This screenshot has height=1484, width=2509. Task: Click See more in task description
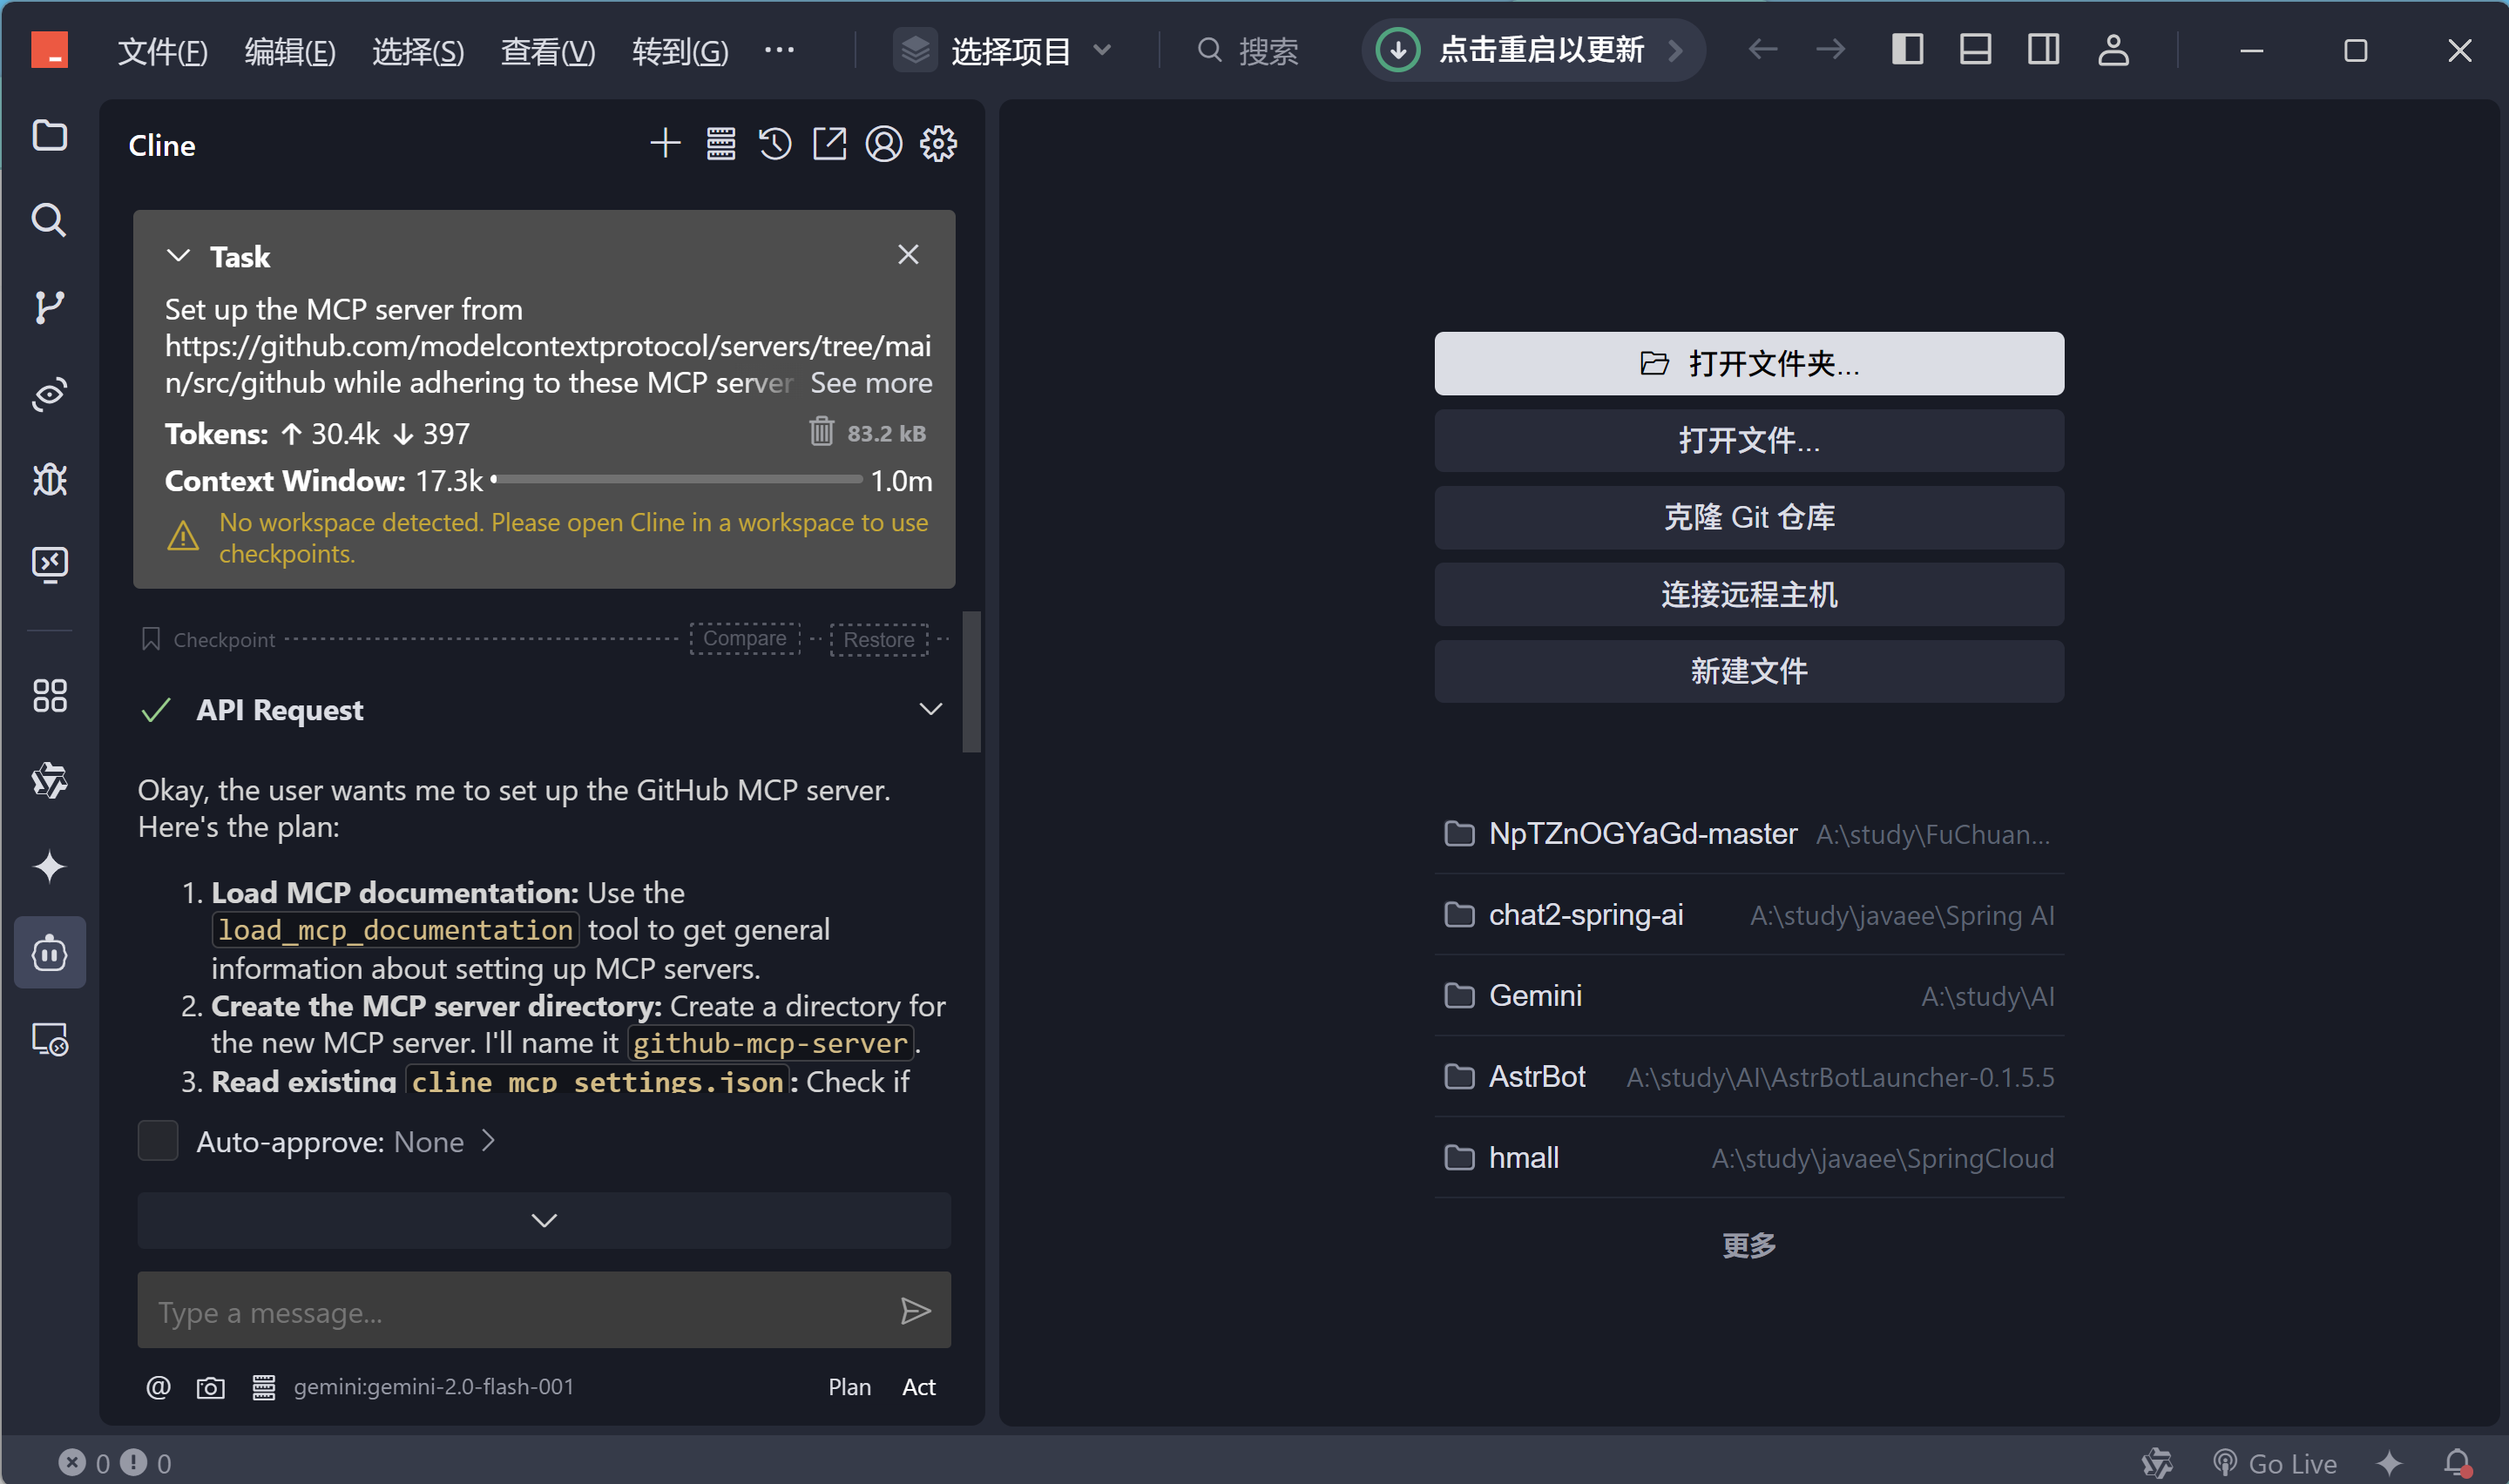coord(870,383)
